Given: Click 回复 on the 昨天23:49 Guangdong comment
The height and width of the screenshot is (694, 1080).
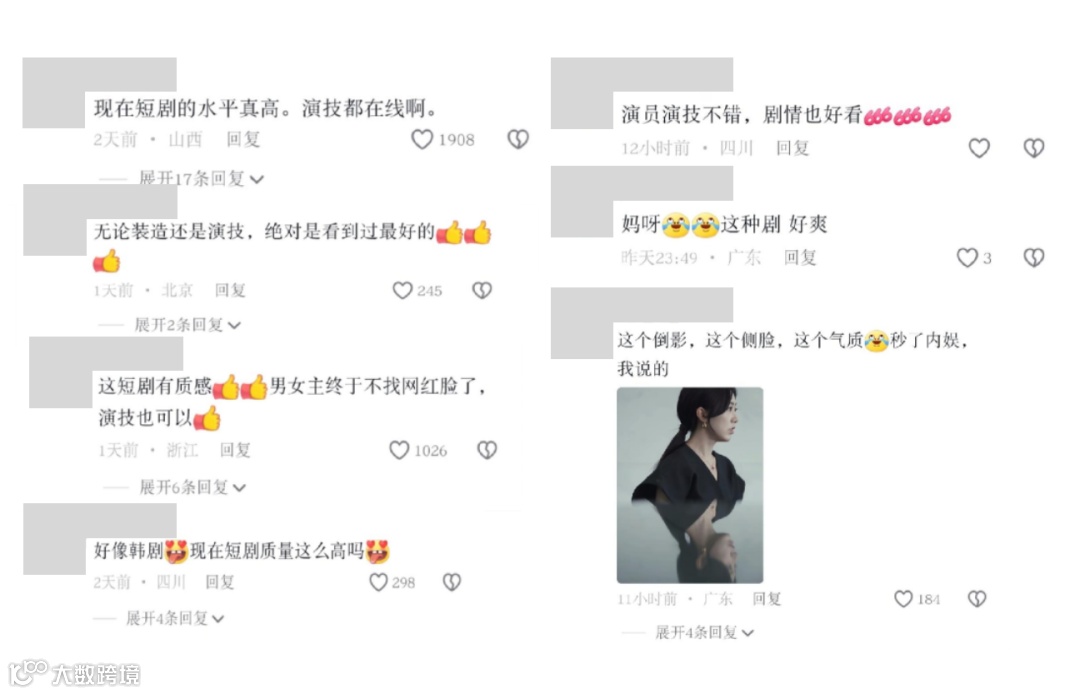Looking at the screenshot, I should pyautogui.click(x=800, y=257).
